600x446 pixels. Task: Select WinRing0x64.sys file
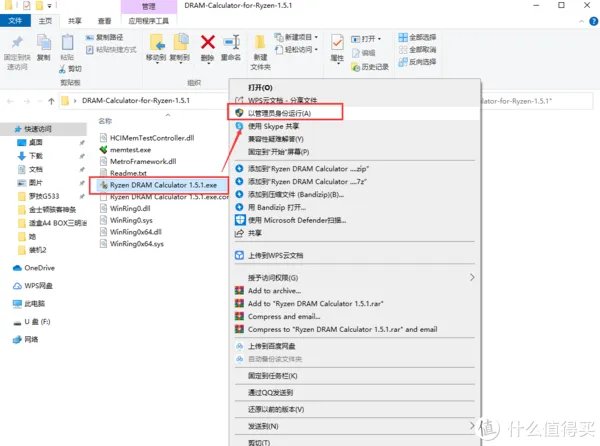tap(137, 244)
